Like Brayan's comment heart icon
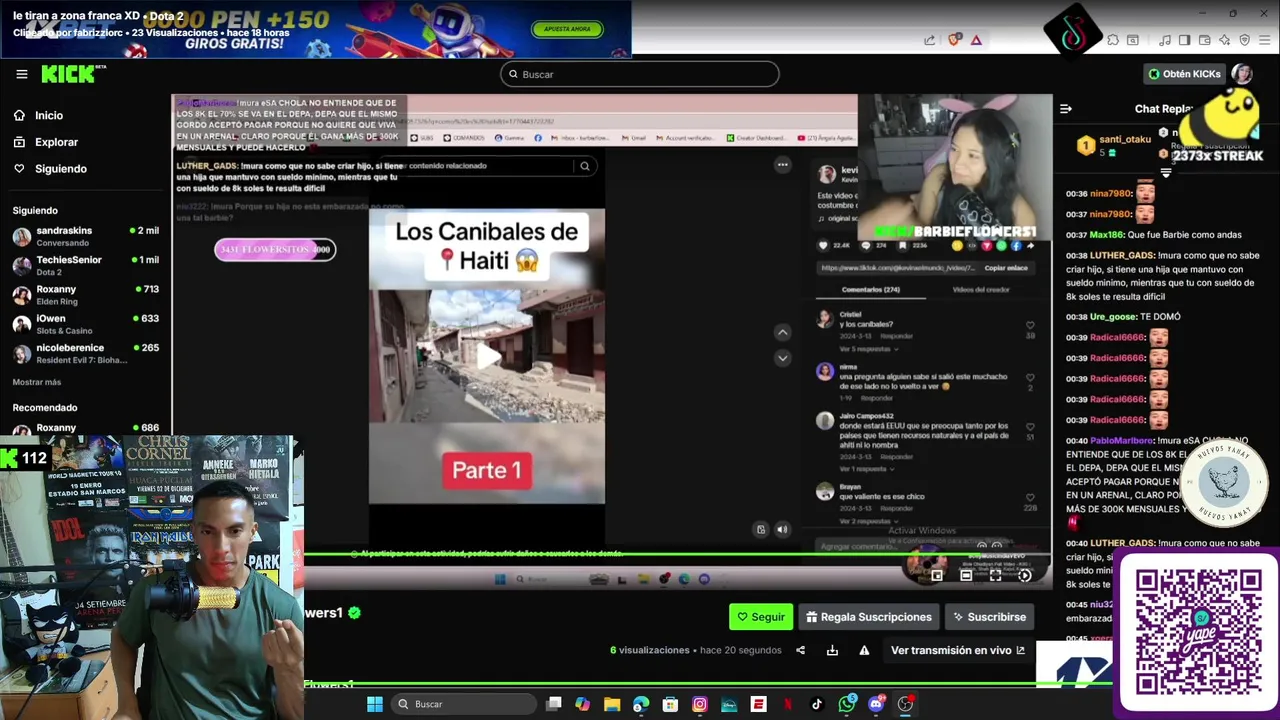This screenshot has width=1280, height=720. tap(1030, 498)
